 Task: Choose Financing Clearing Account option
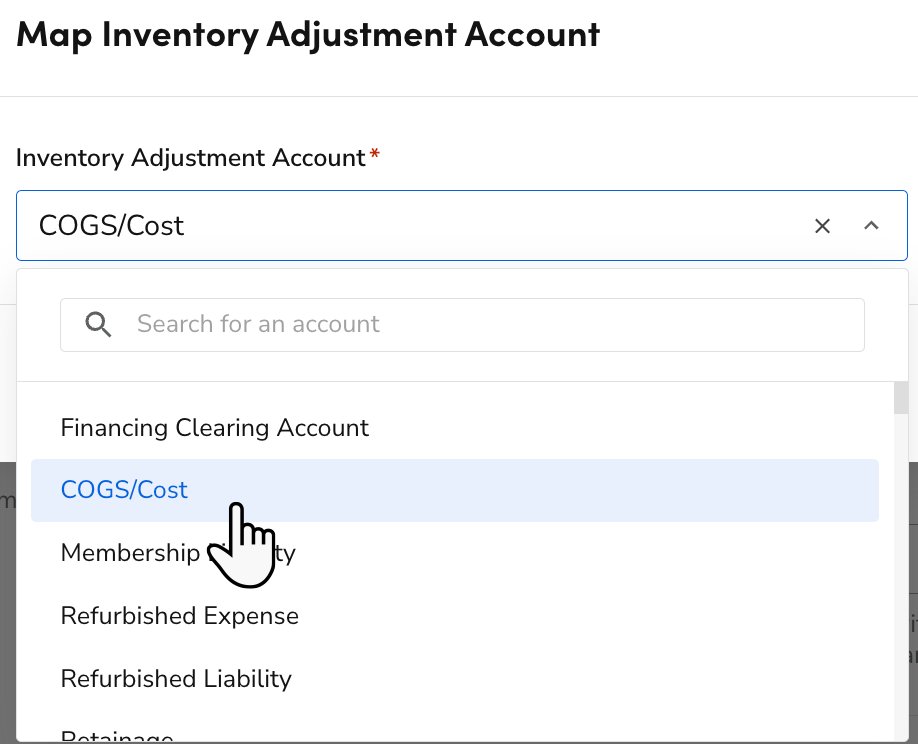point(214,427)
